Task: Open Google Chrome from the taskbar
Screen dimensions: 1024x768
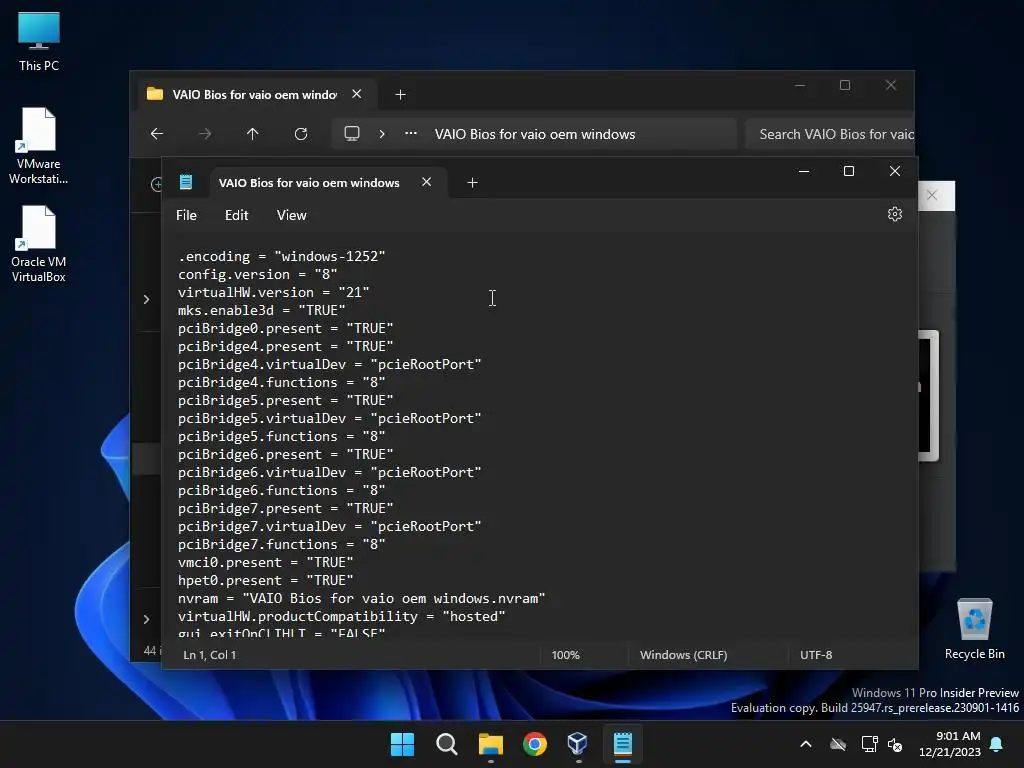Action: [x=535, y=744]
